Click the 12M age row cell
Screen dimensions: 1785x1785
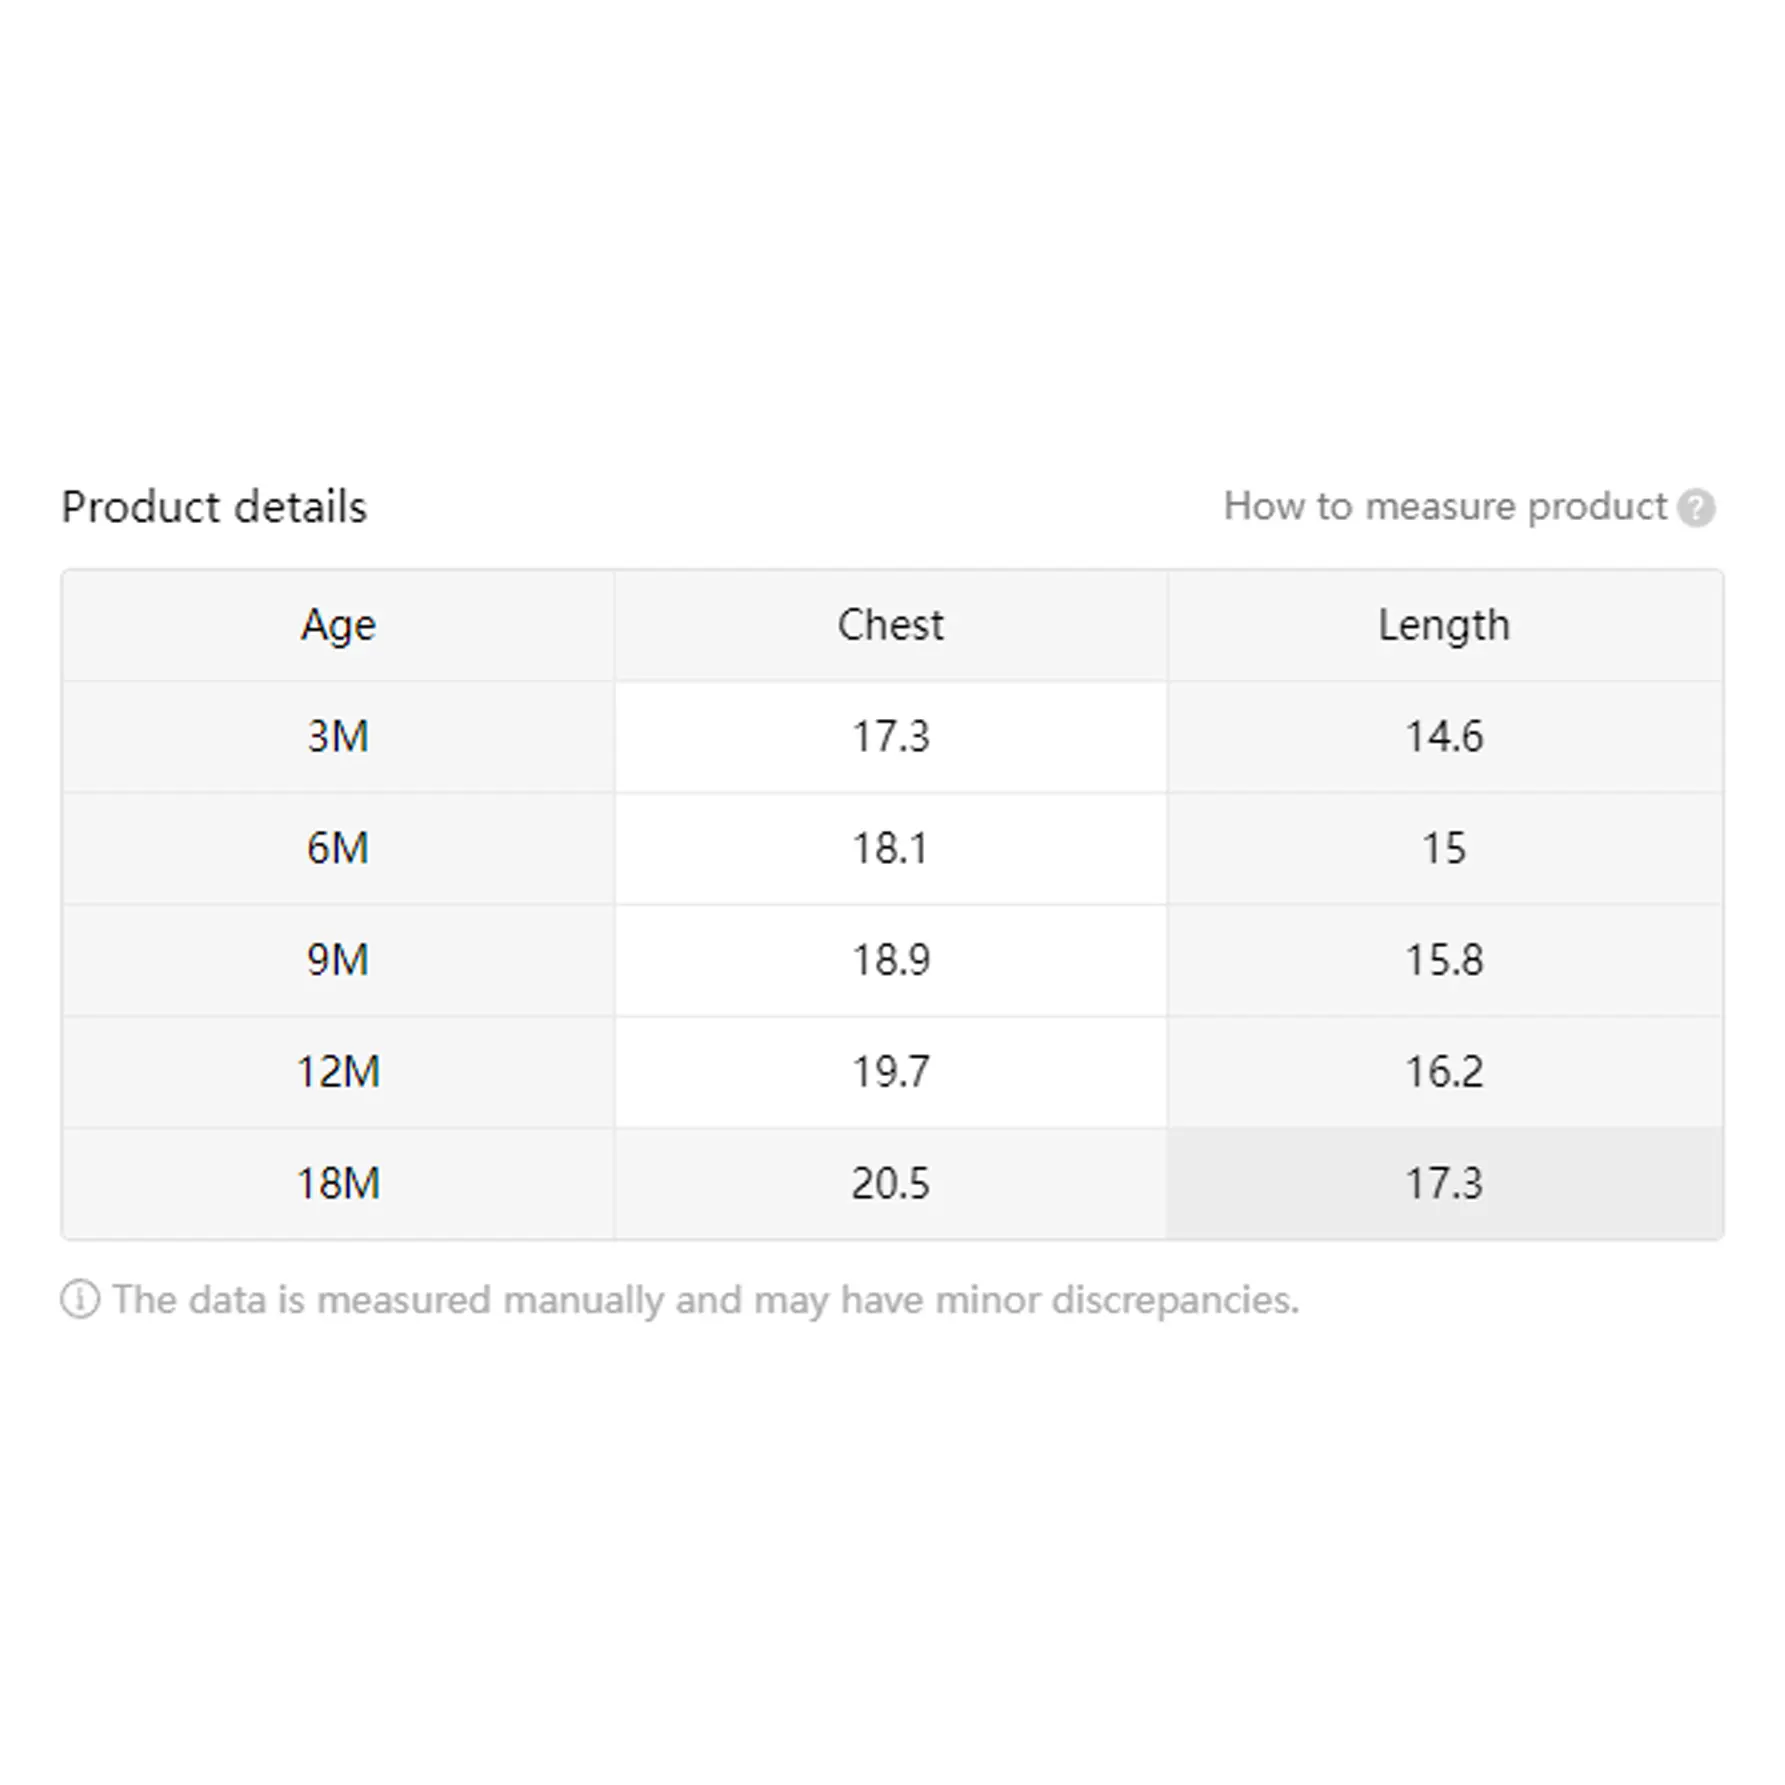point(338,1072)
